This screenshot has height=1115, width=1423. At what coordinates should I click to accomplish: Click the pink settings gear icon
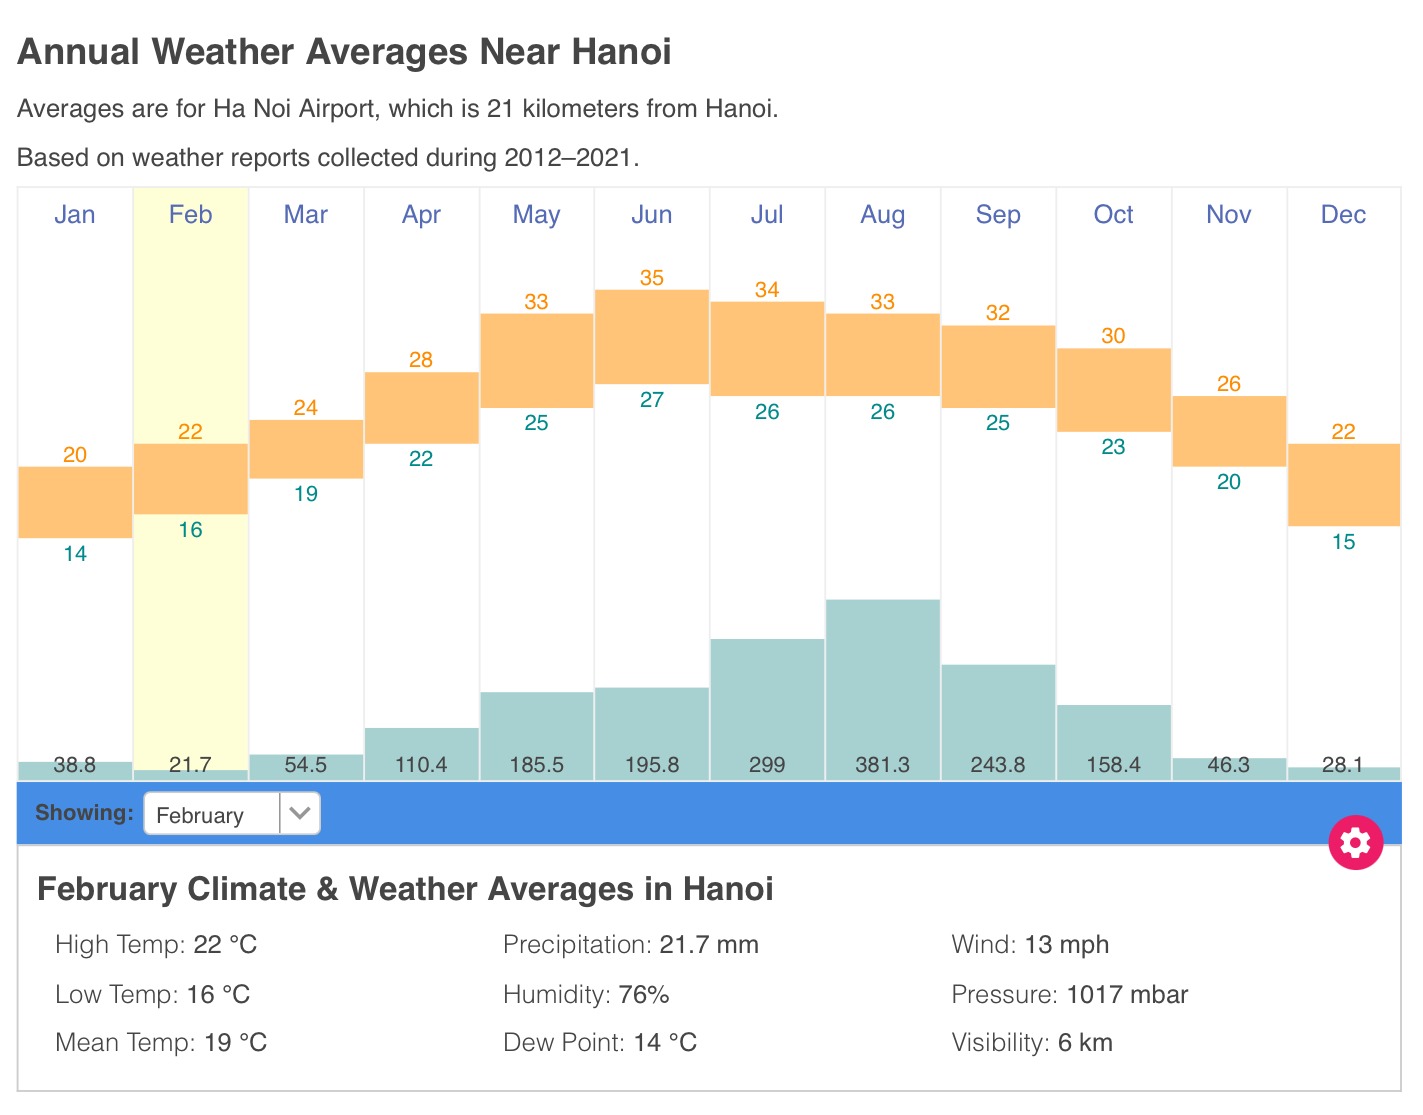point(1355,843)
